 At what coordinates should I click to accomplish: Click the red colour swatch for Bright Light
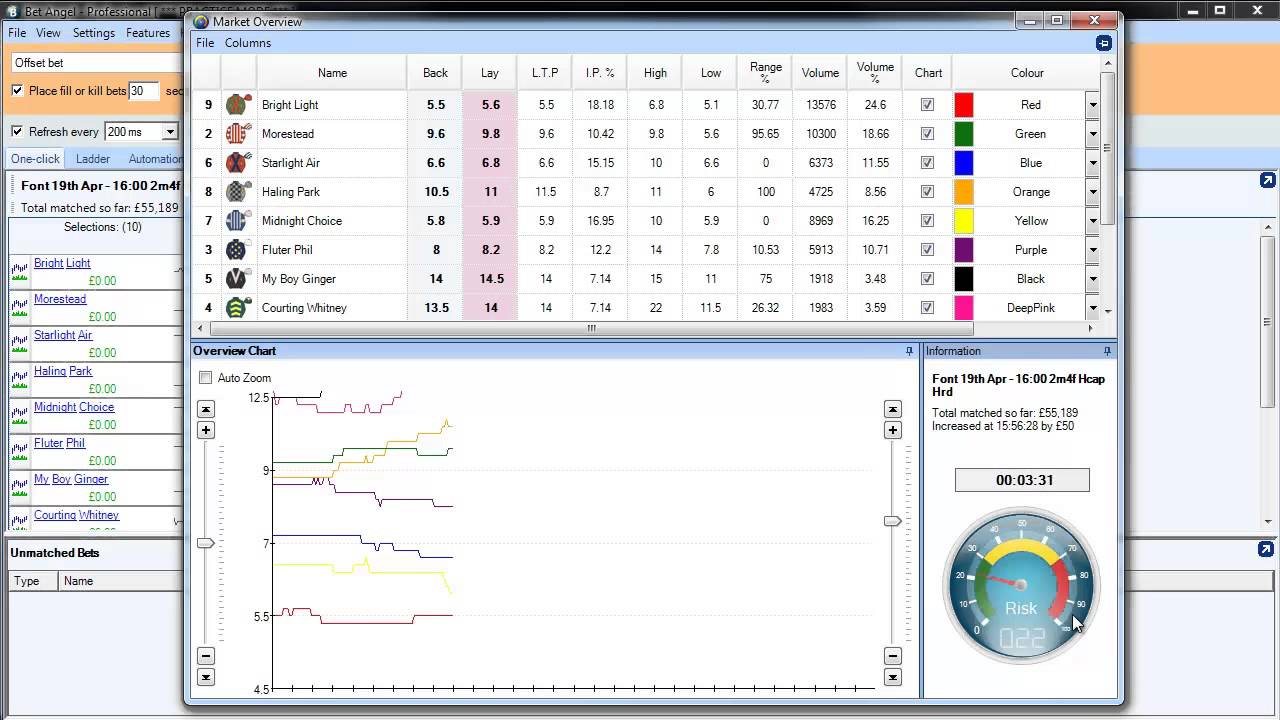coord(964,104)
